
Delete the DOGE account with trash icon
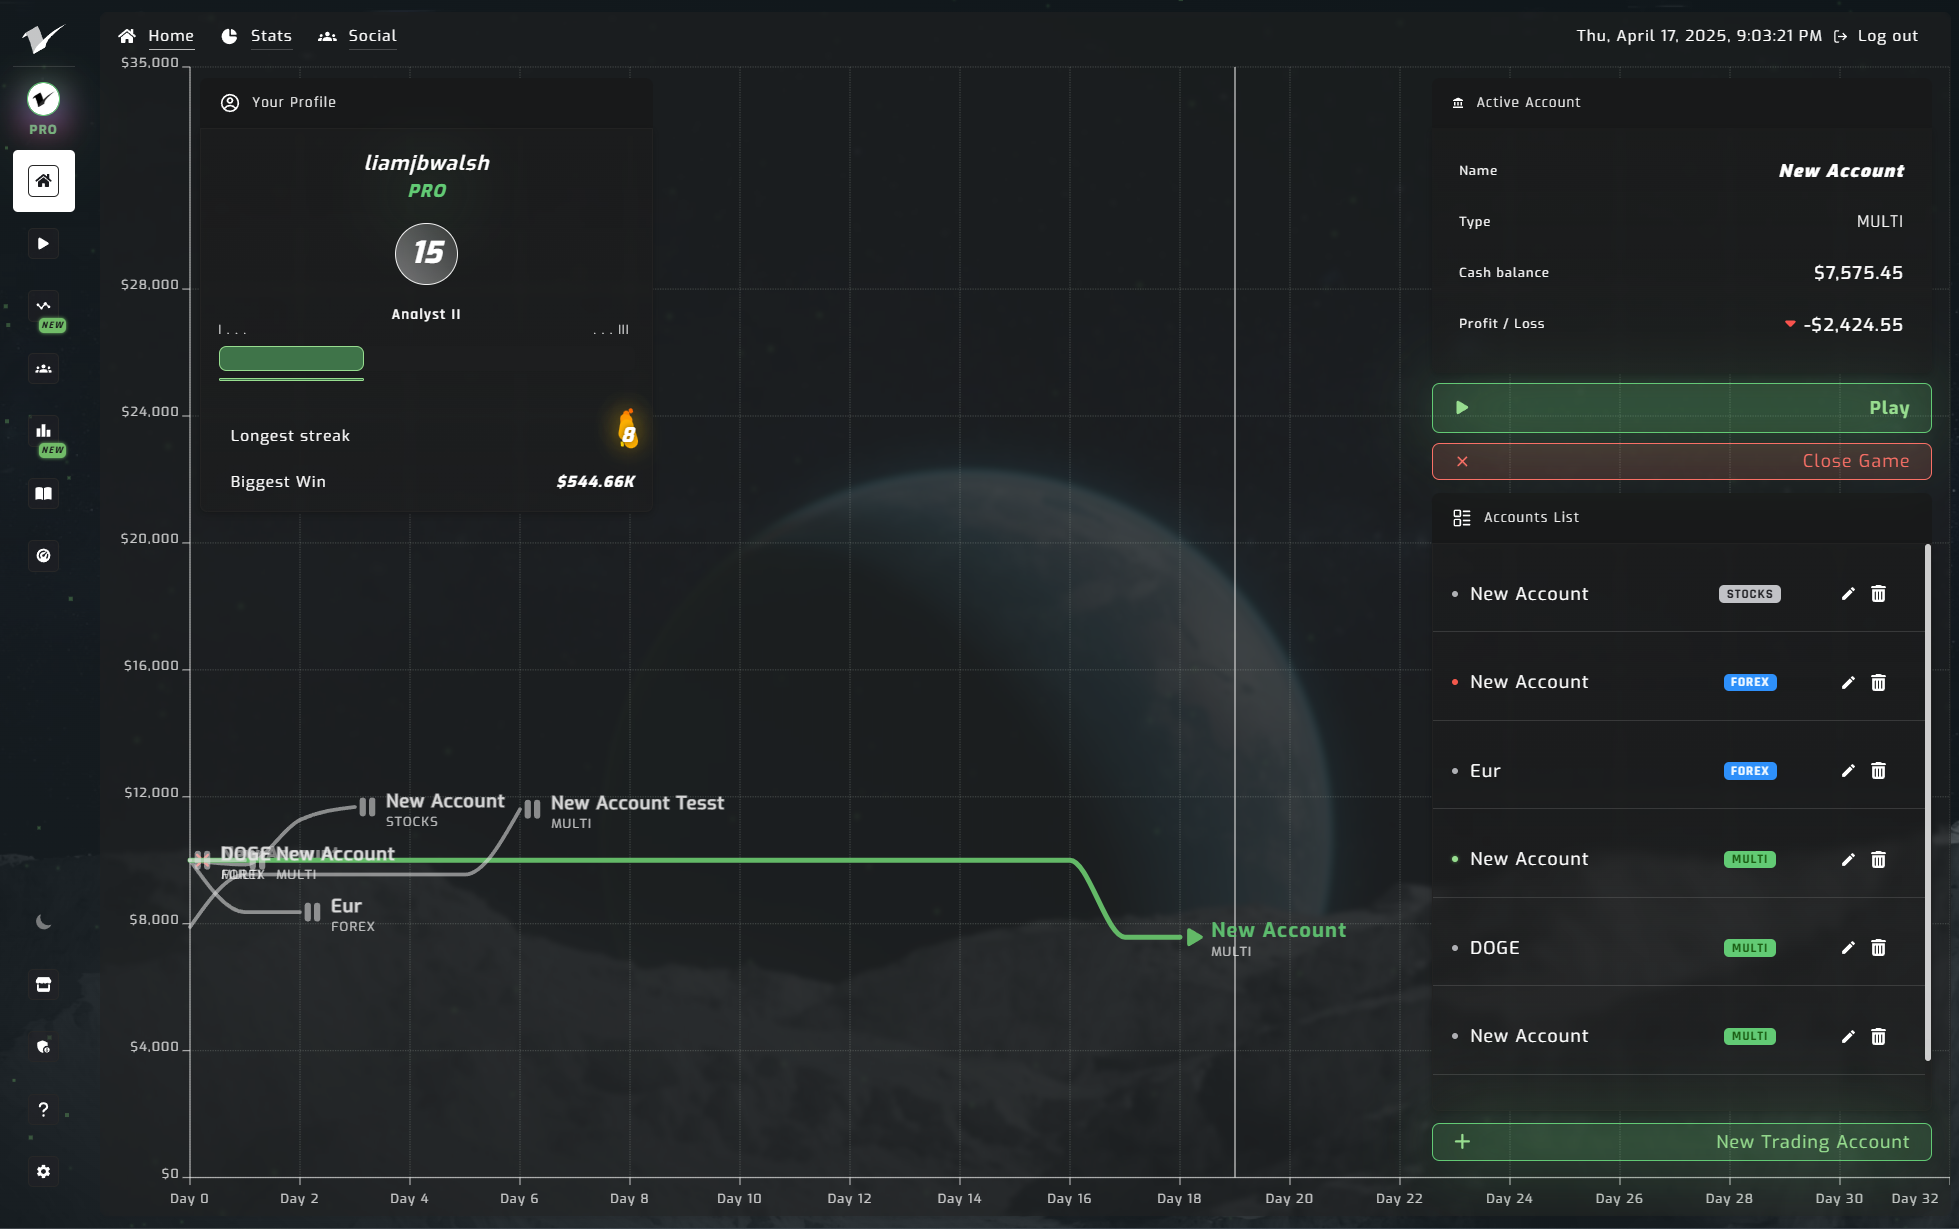pyautogui.click(x=1878, y=948)
